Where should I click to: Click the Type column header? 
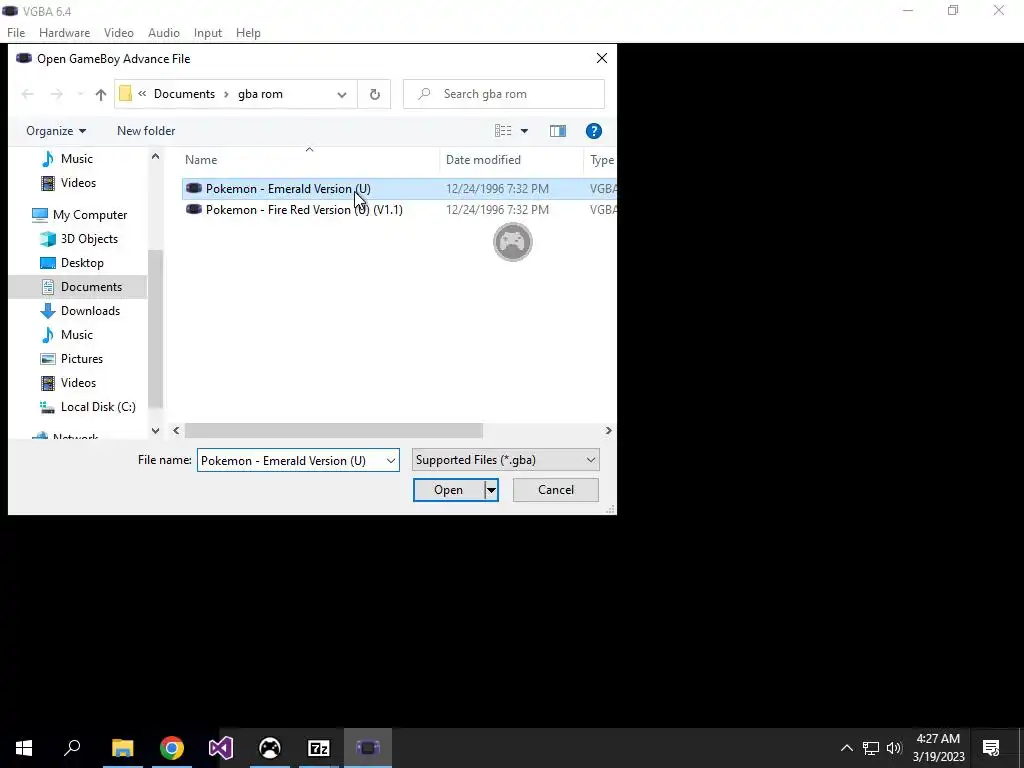click(601, 160)
